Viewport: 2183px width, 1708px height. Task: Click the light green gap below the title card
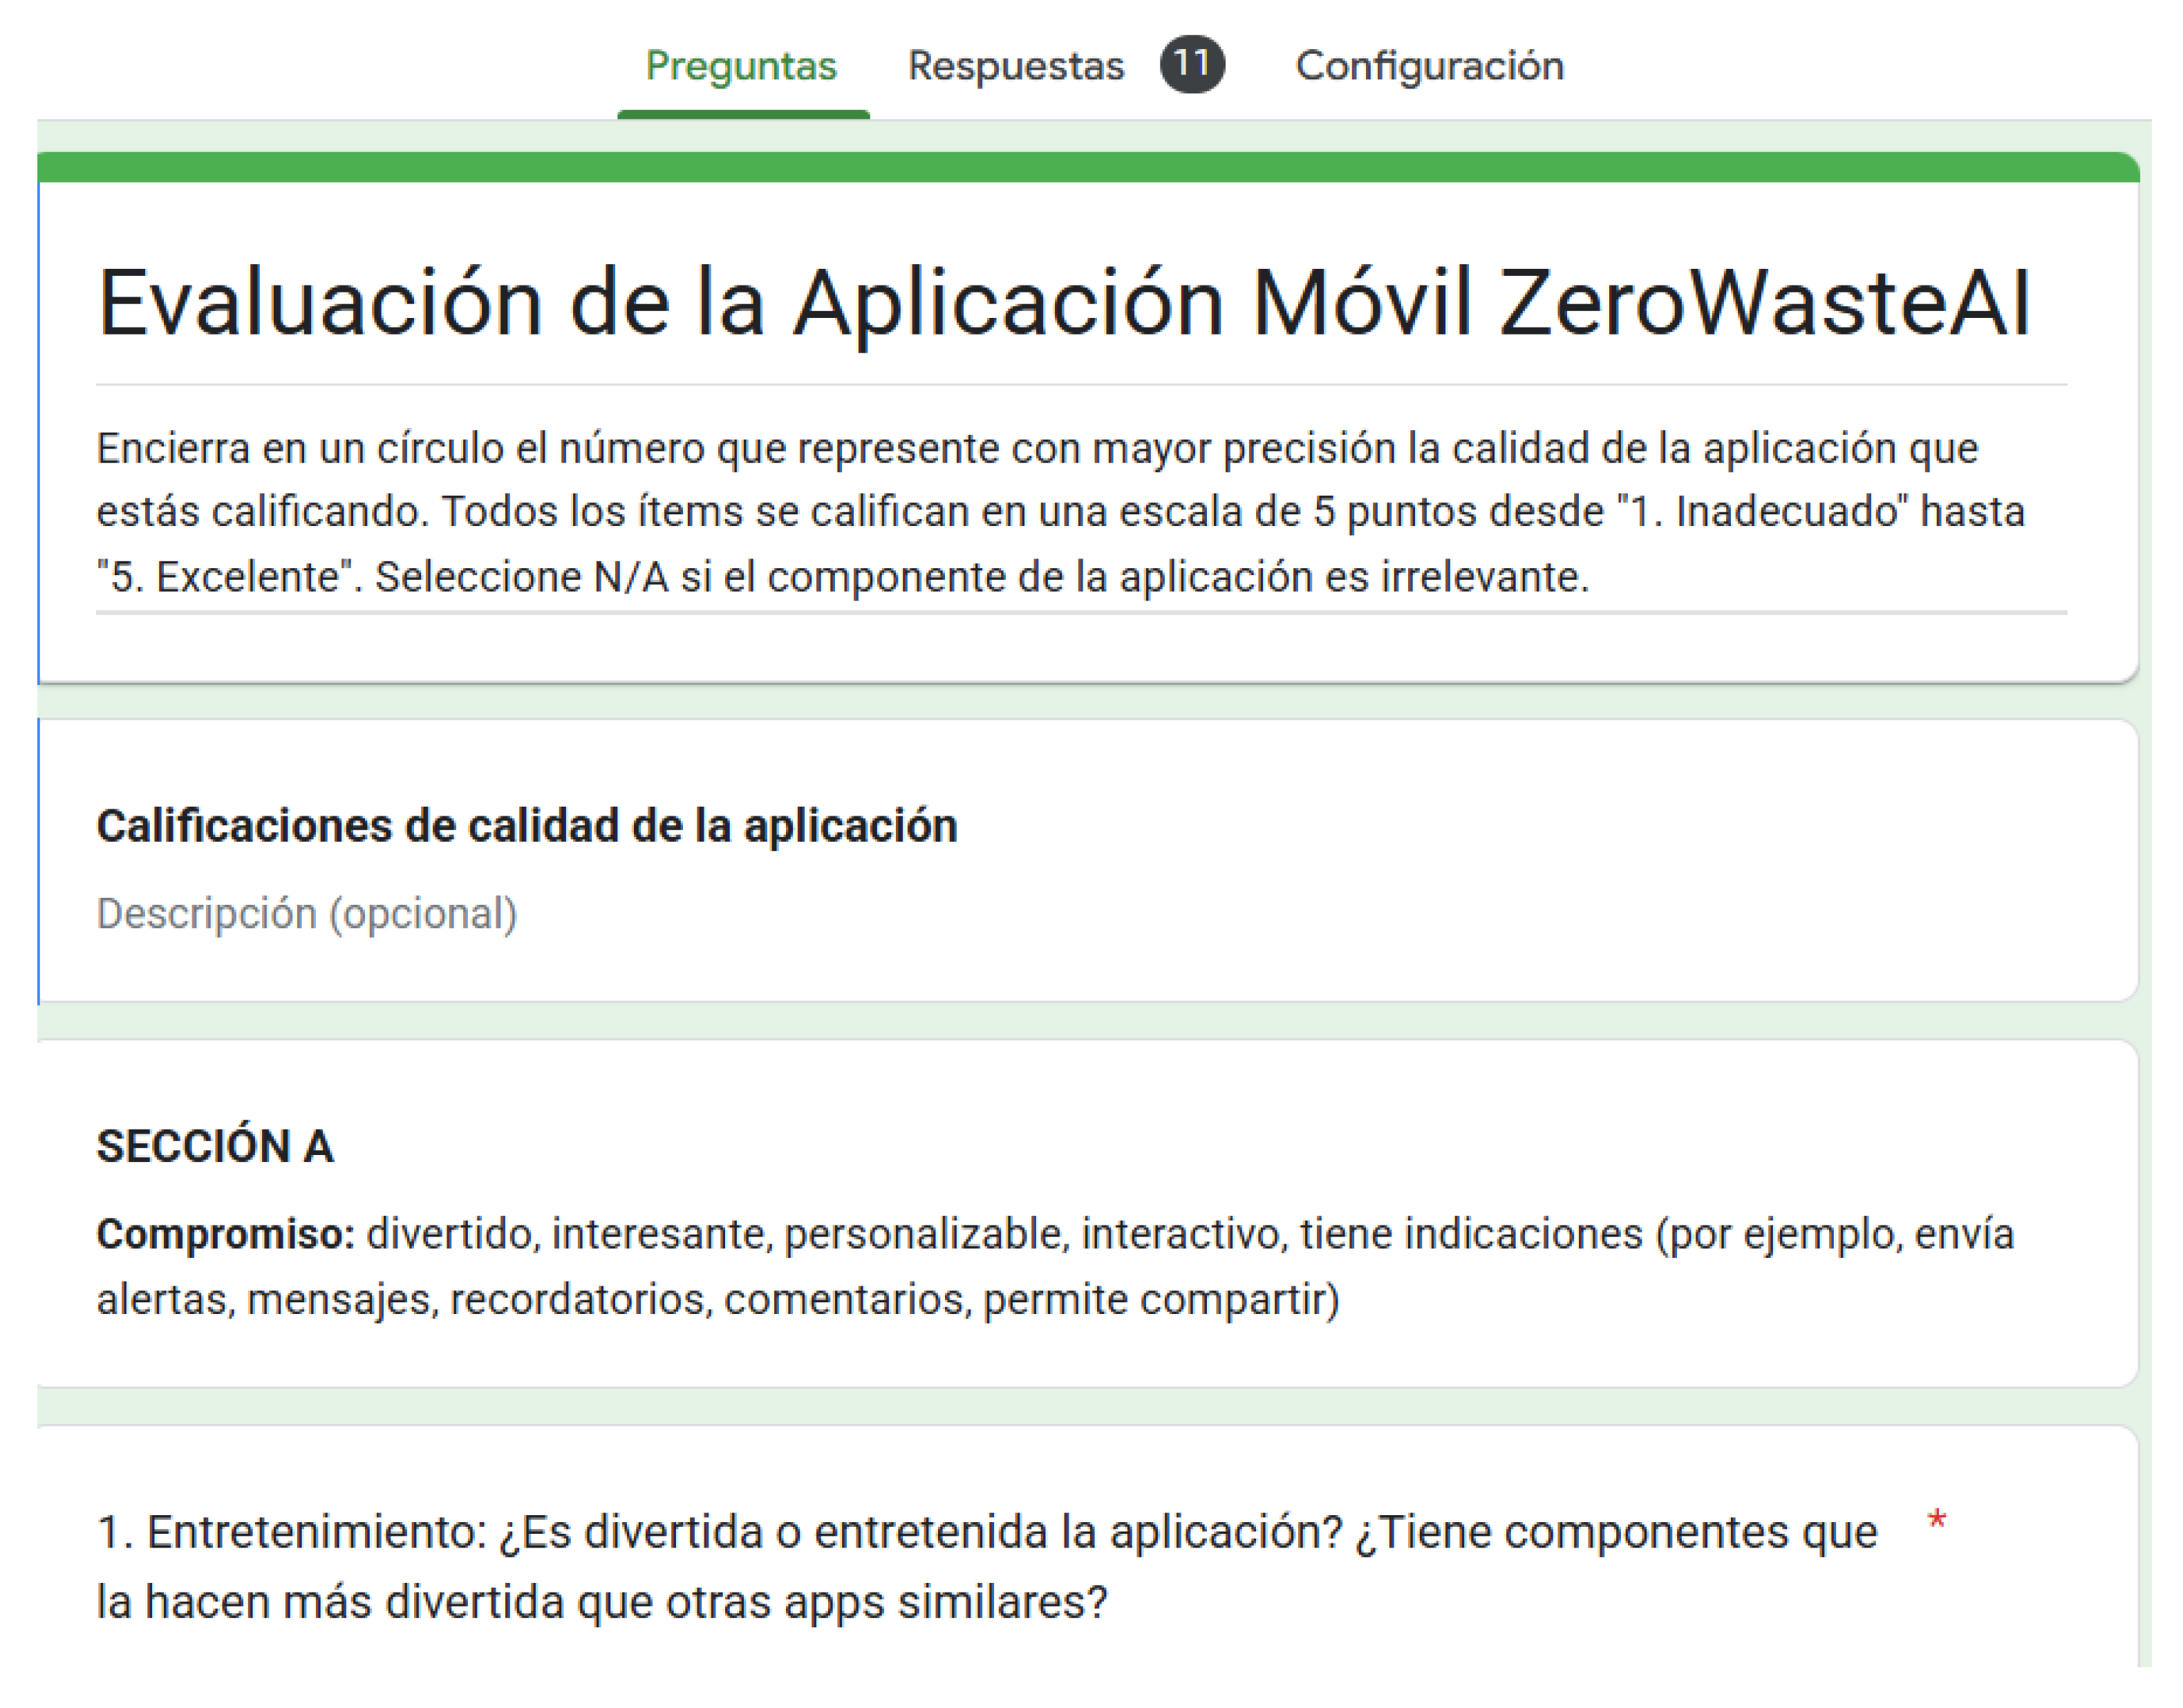(x=1087, y=702)
